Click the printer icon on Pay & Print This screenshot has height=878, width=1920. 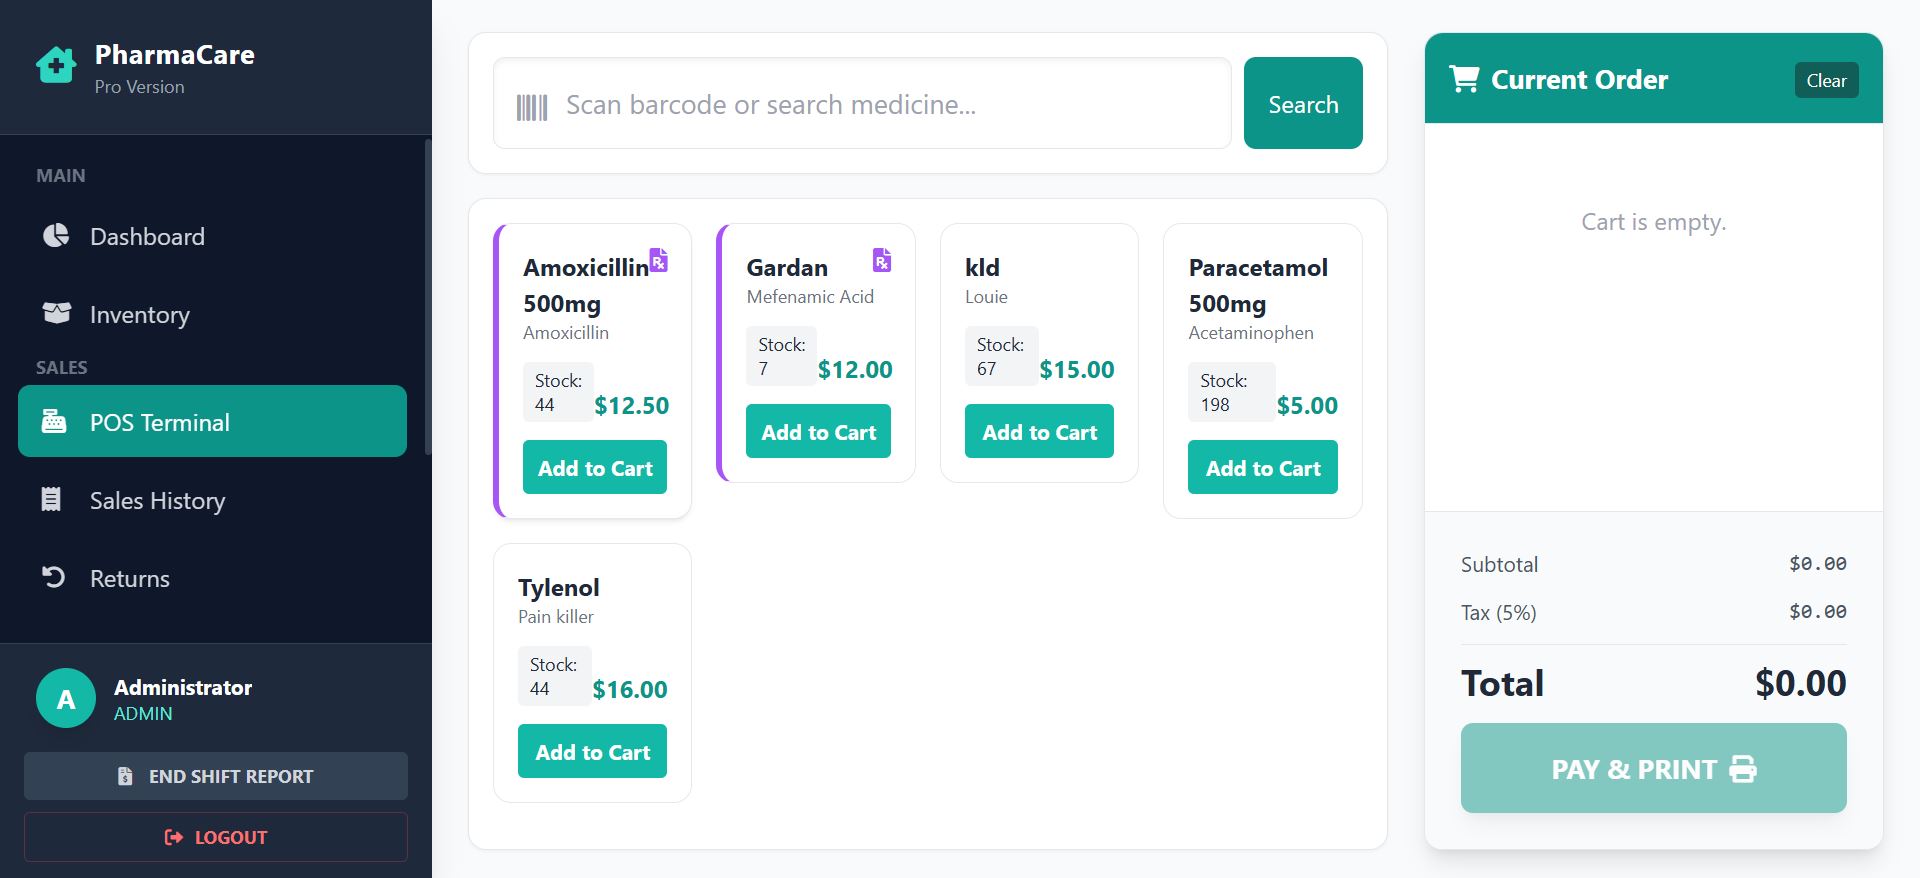pos(1743,769)
